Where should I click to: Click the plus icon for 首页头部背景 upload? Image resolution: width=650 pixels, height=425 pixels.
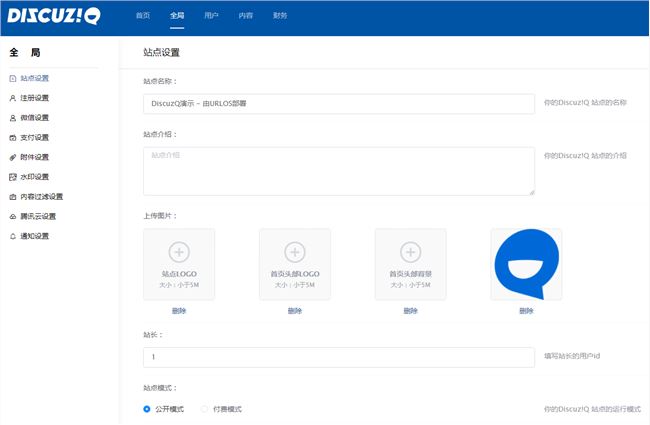click(410, 252)
